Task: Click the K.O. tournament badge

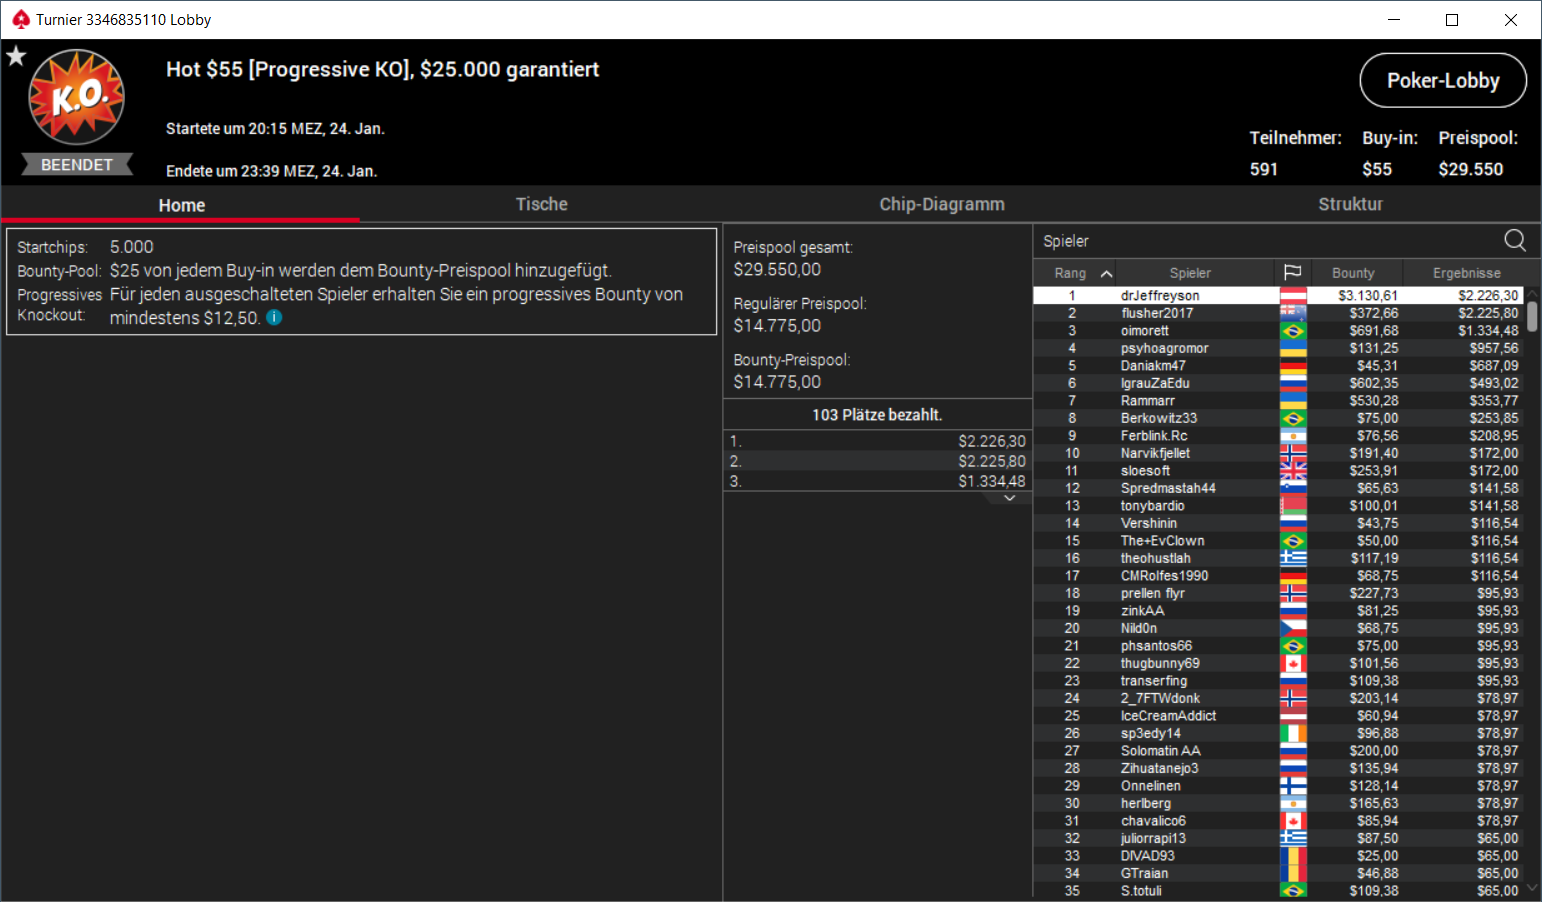Action: [77, 98]
